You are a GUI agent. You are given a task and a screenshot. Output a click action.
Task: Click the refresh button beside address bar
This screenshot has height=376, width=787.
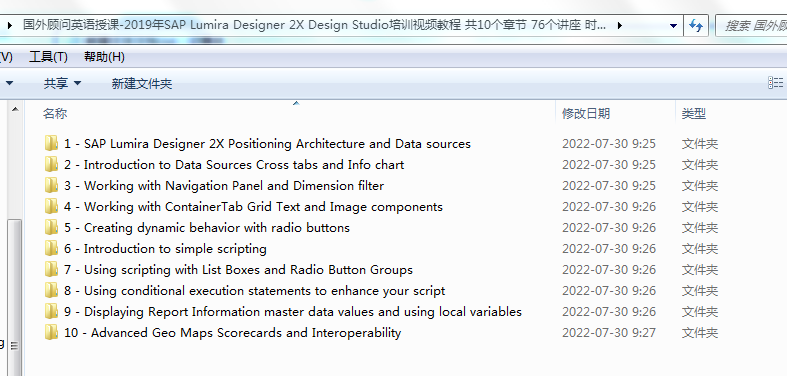[696, 26]
